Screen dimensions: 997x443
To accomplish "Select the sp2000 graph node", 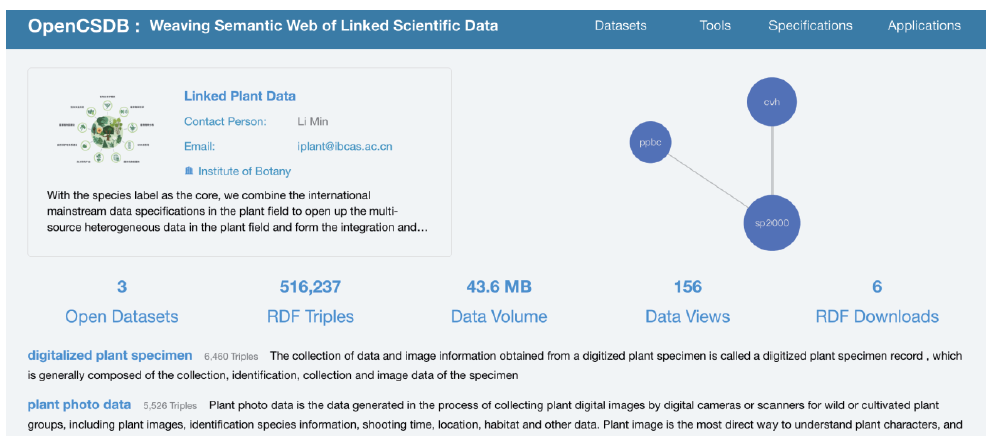I will tap(772, 223).
